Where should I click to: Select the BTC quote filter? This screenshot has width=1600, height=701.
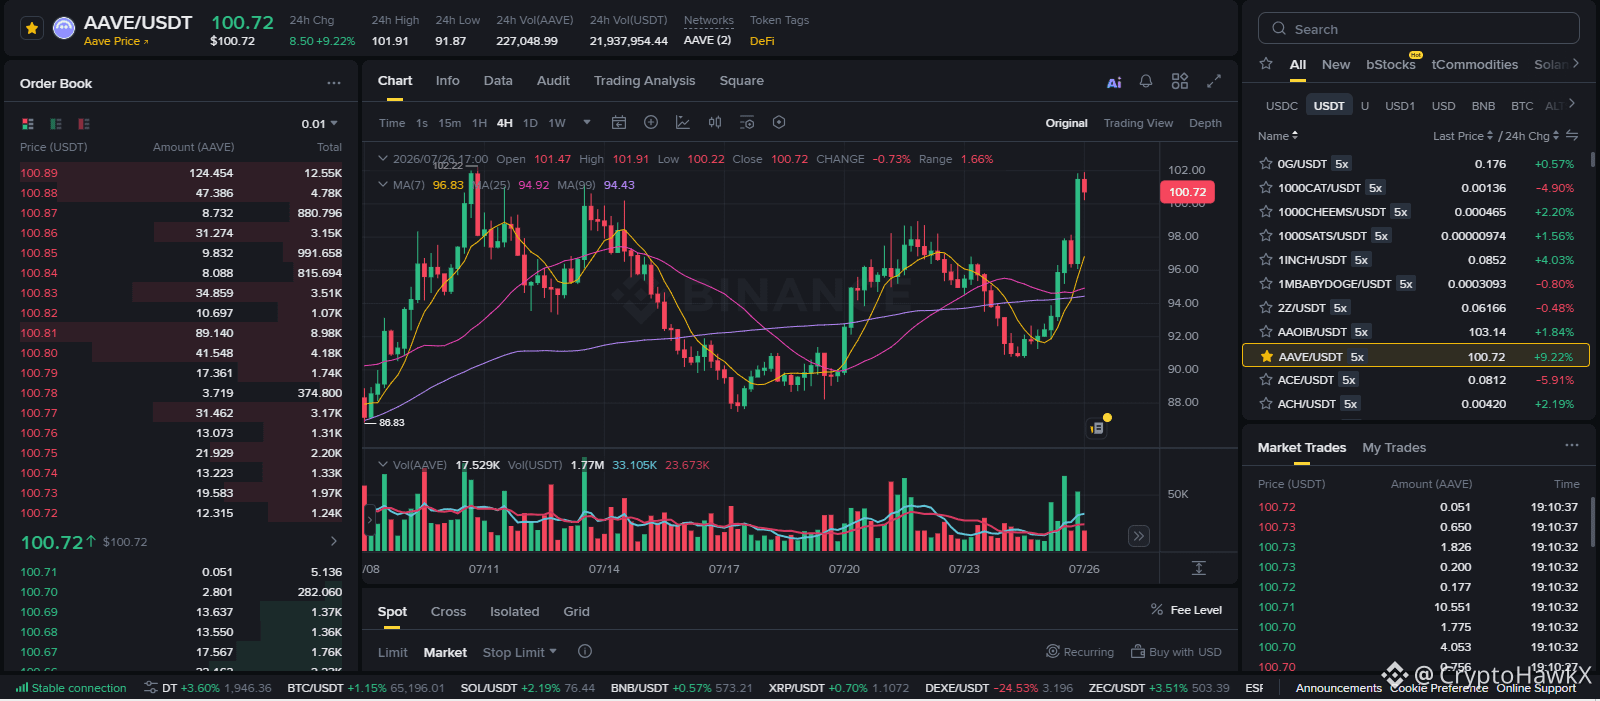pyautogui.click(x=1522, y=105)
